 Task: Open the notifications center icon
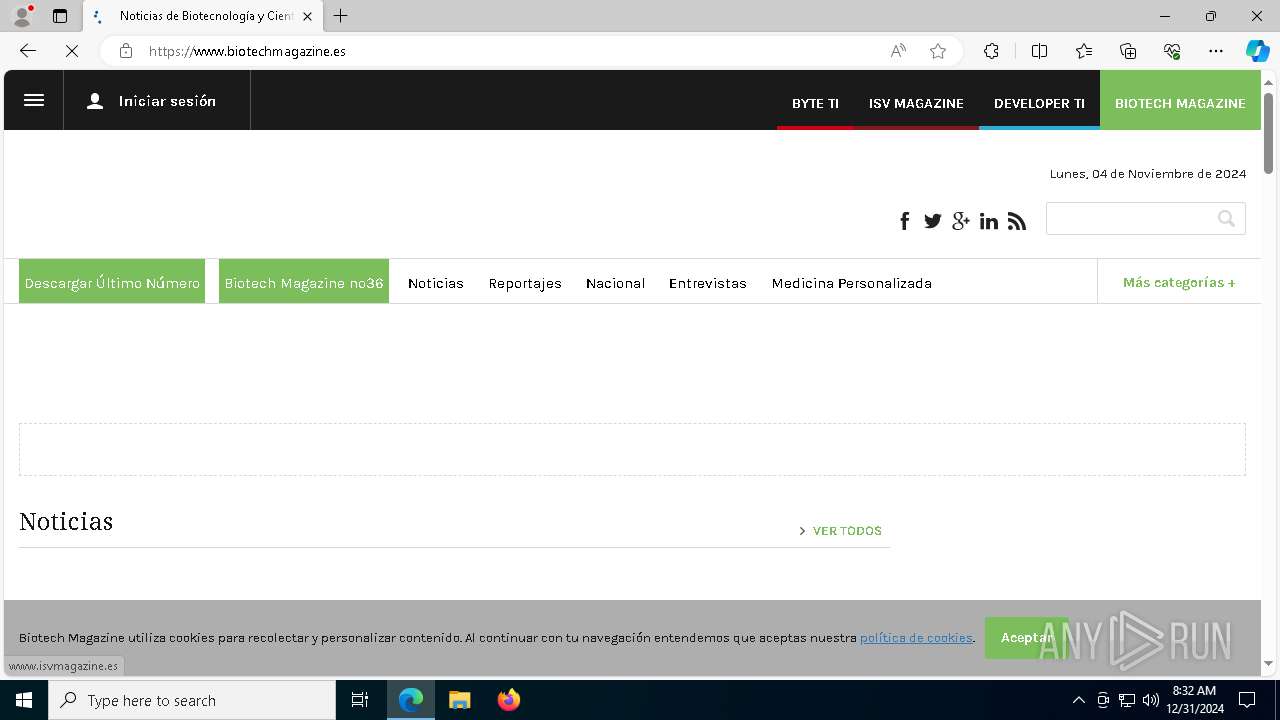(x=1247, y=700)
